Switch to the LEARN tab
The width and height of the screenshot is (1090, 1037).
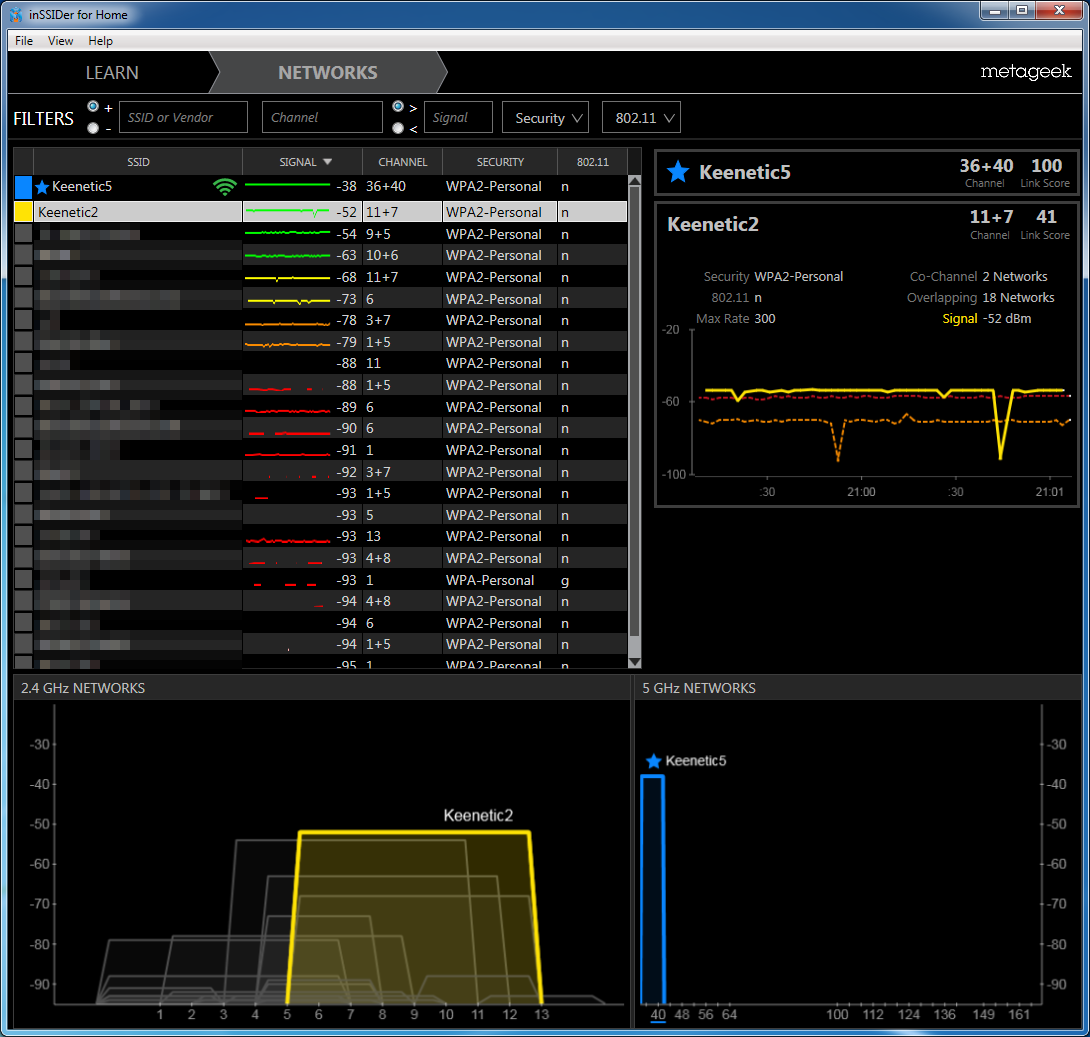(111, 72)
